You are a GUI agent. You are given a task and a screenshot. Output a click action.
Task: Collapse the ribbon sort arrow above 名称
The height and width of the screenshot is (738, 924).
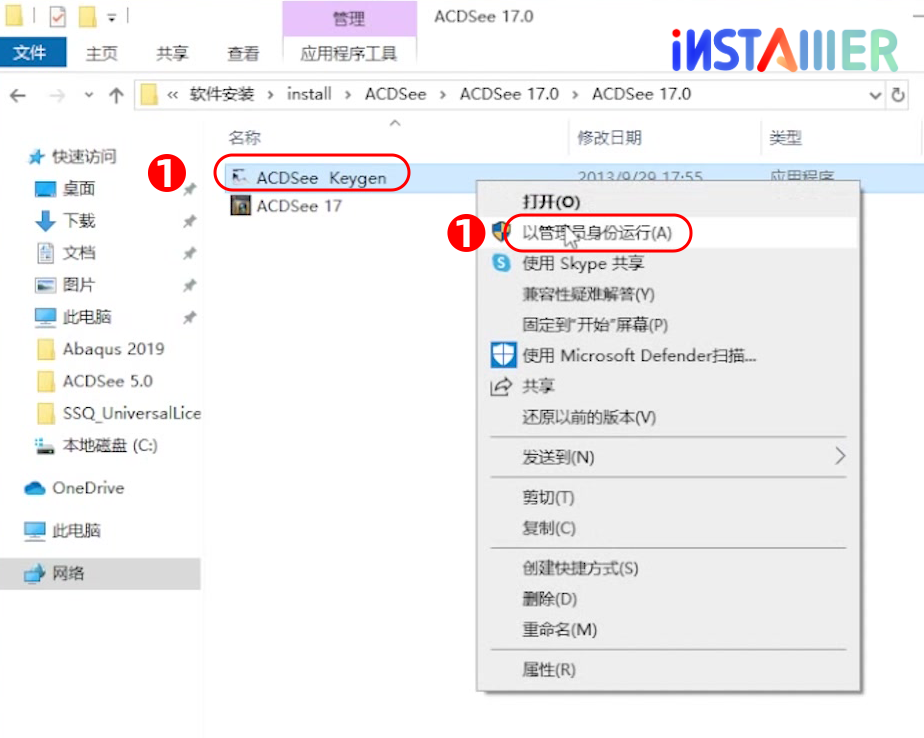pos(395,123)
